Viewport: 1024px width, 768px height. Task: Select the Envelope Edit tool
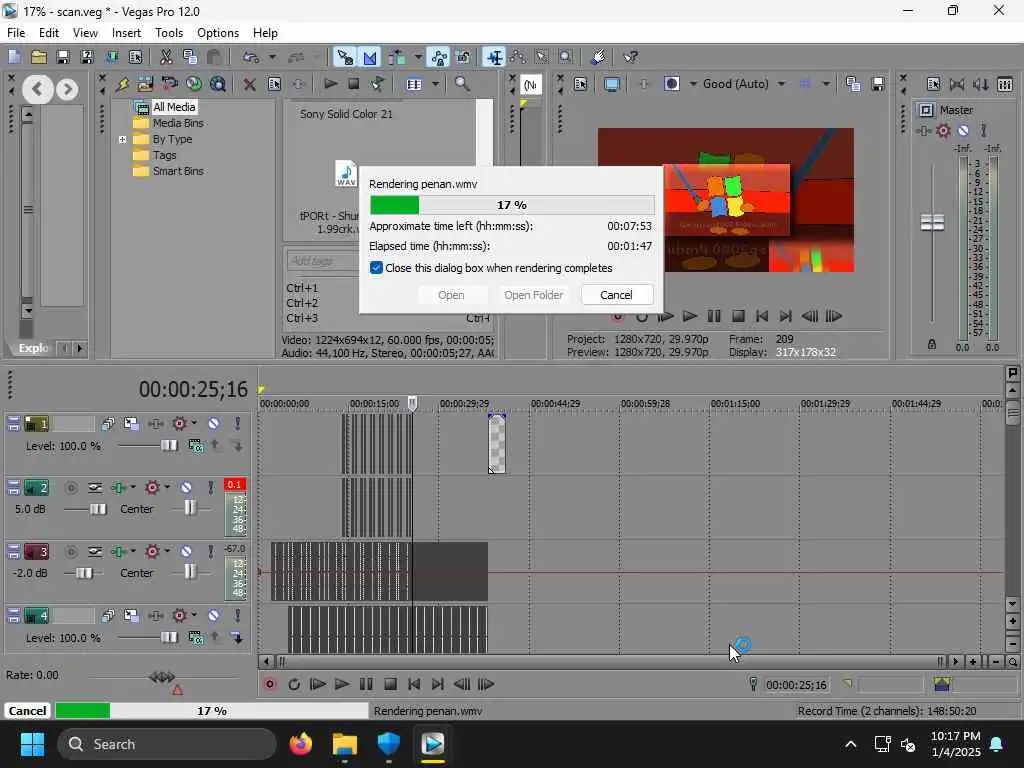click(x=518, y=57)
